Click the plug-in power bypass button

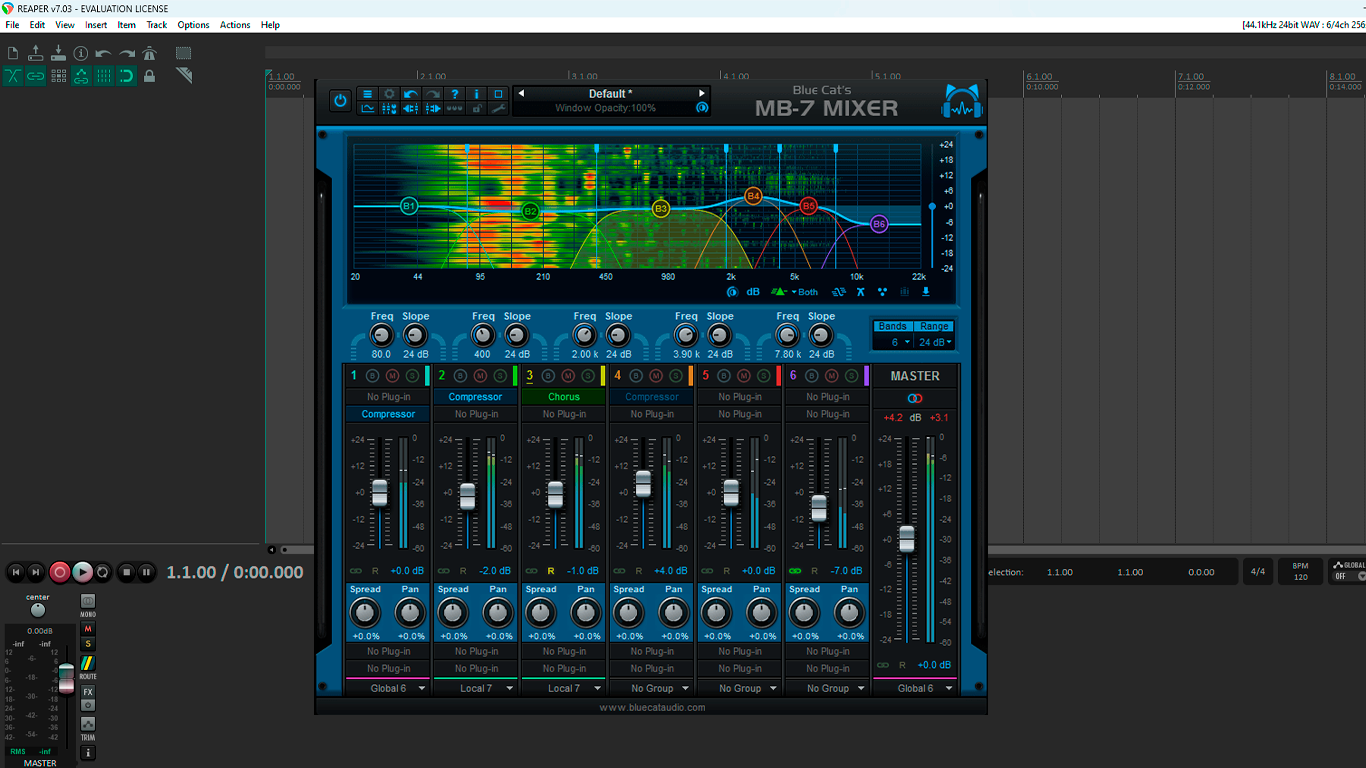click(x=340, y=101)
